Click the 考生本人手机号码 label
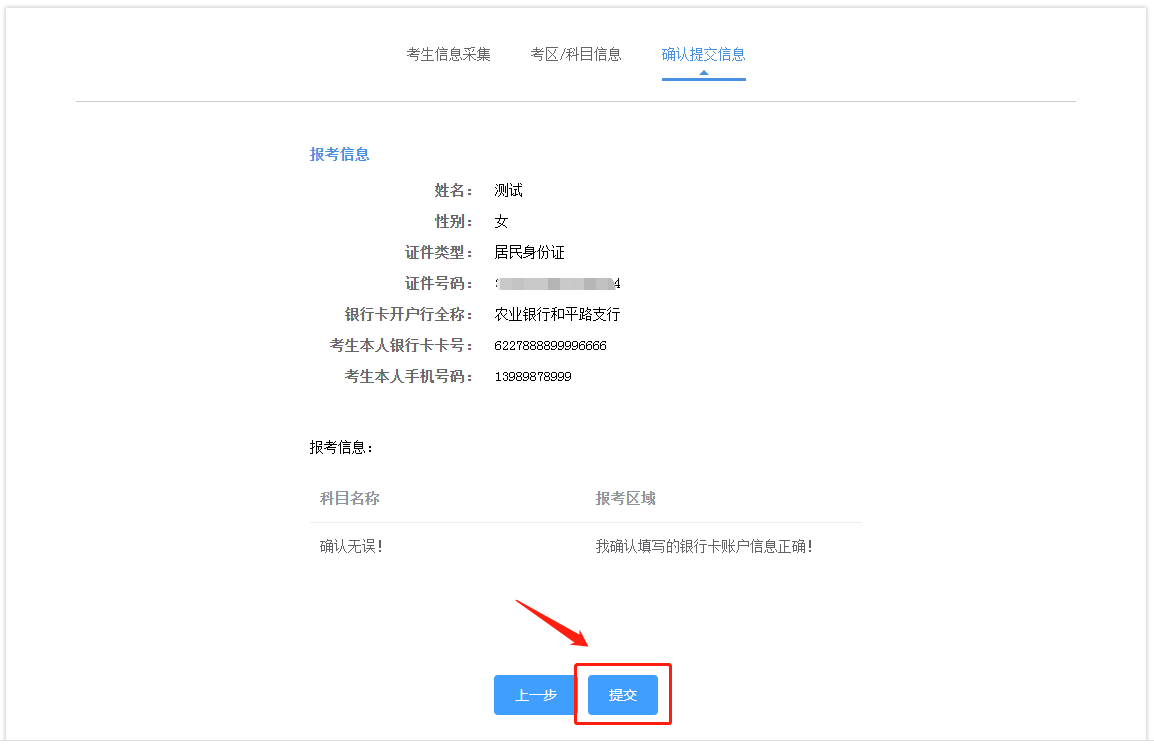This screenshot has width=1154, height=747. coord(408,376)
